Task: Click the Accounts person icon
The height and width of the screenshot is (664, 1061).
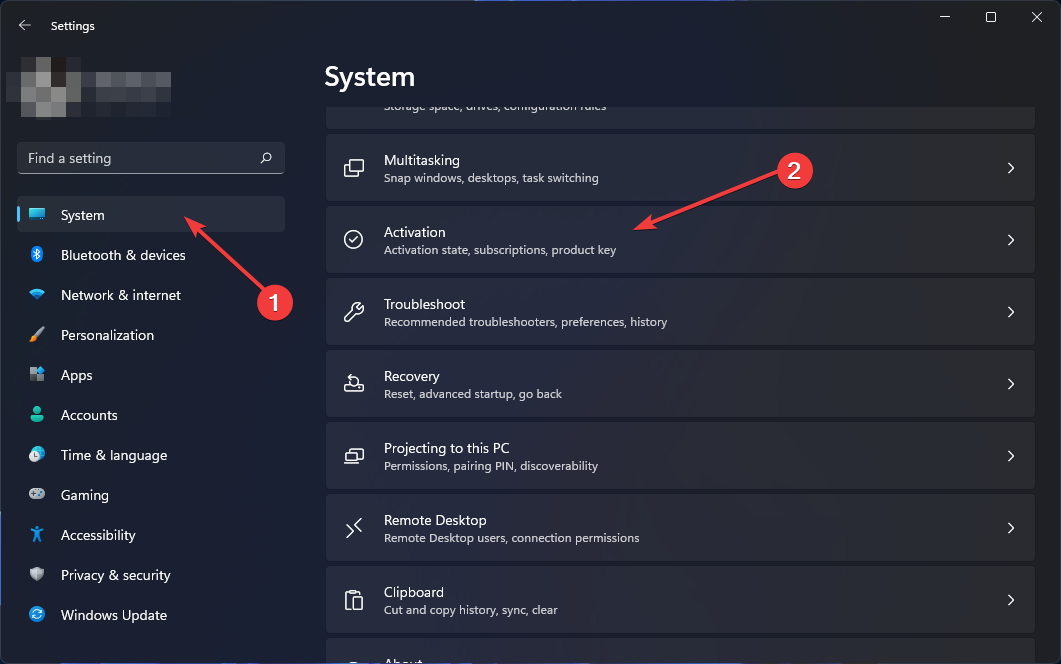Action: tap(37, 414)
